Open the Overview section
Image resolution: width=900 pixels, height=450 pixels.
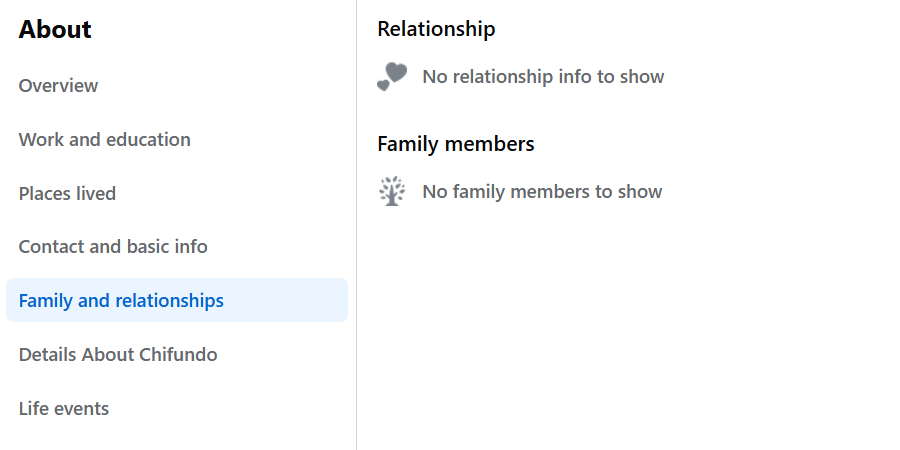pyautogui.click(x=58, y=86)
